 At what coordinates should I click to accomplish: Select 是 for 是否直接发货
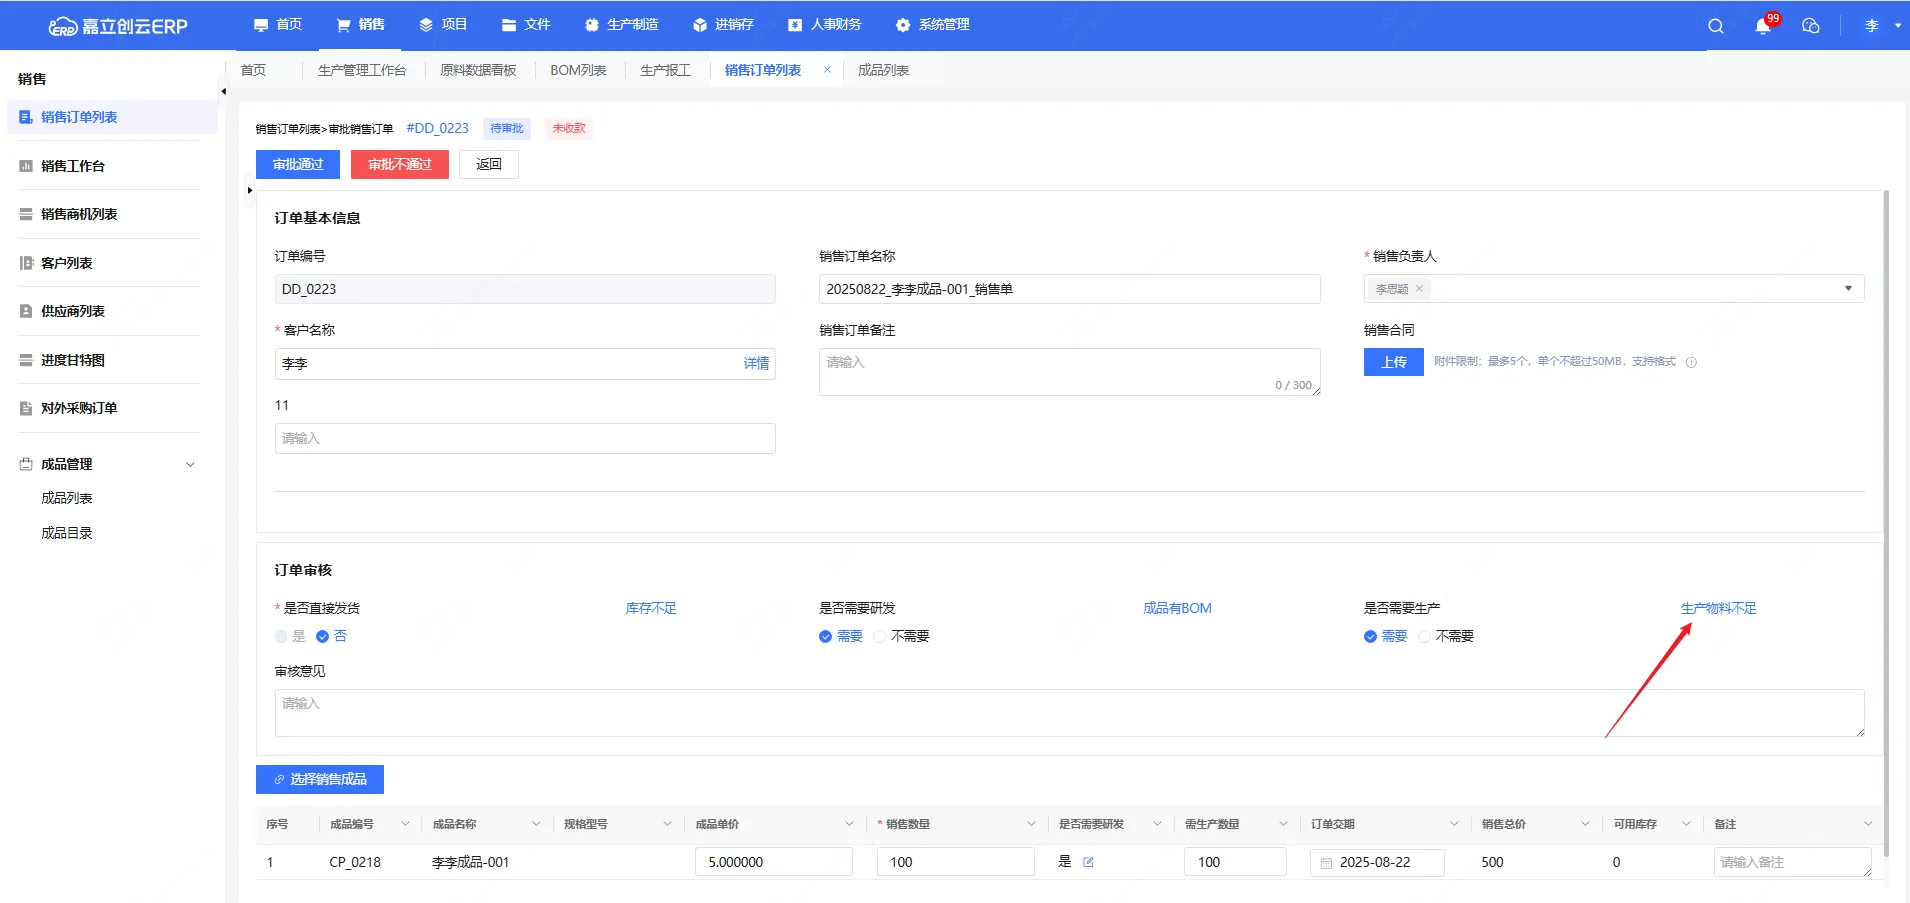tap(281, 636)
